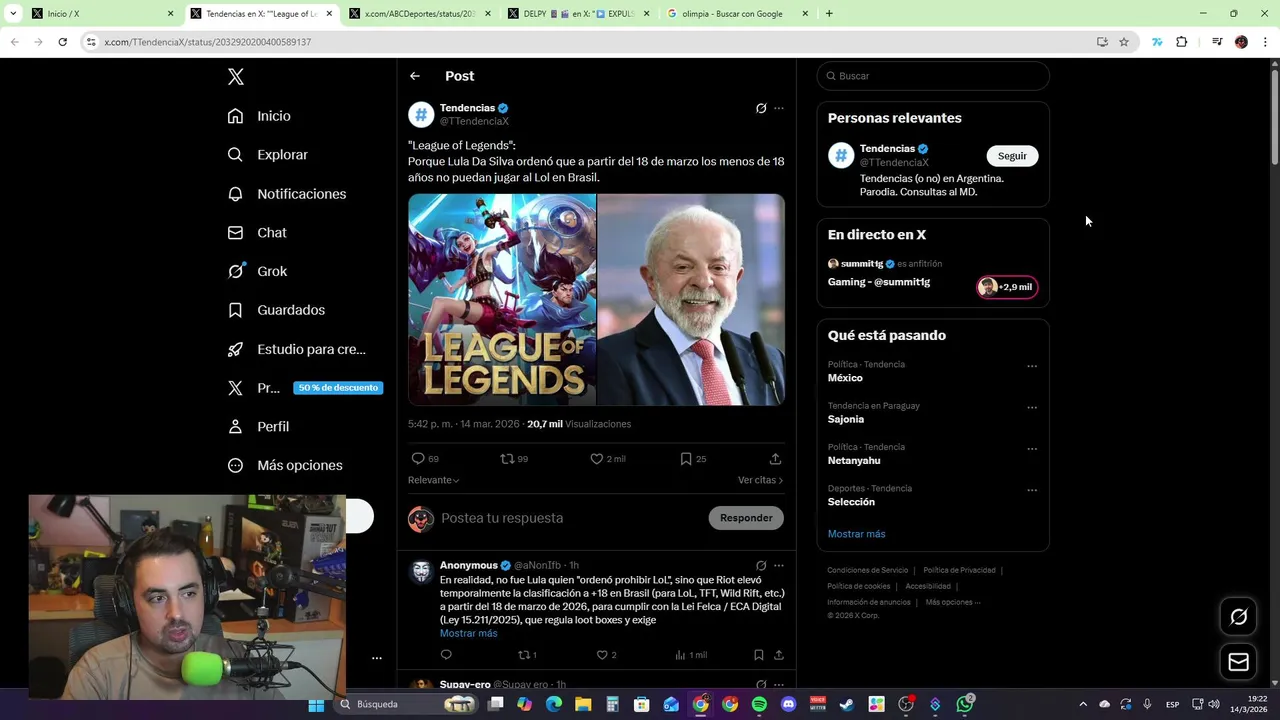Open Windows Start menu
1280x720 pixels.
[316, 704]
